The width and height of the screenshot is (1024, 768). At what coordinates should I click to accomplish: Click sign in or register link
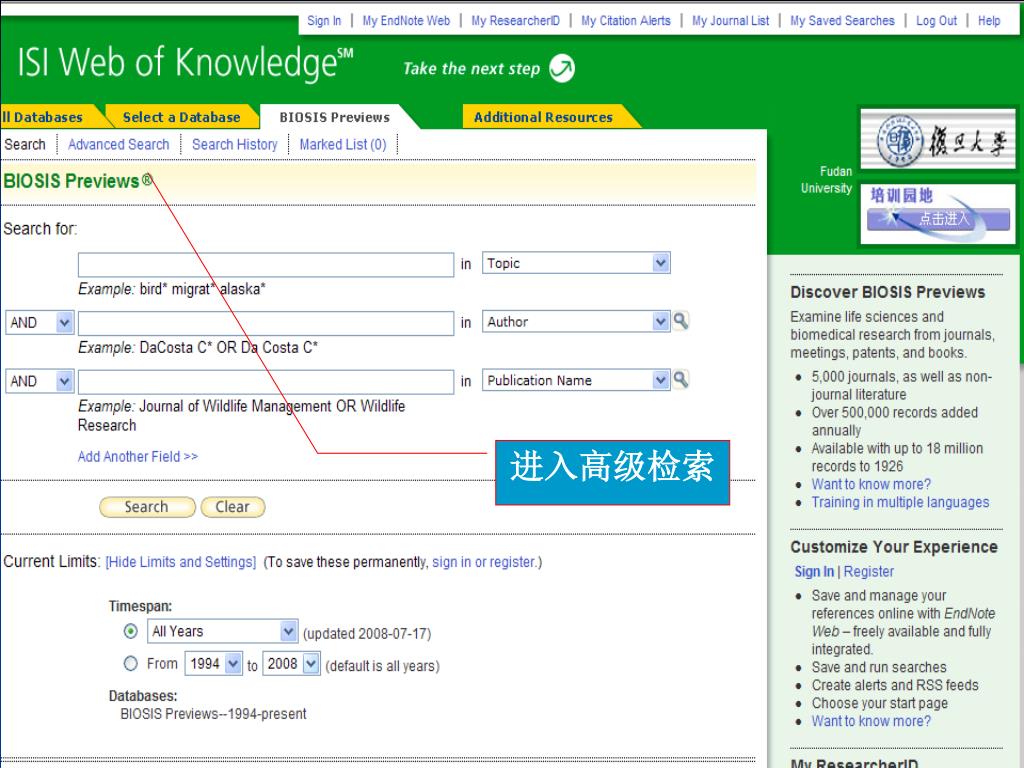(x=484, y=562)
